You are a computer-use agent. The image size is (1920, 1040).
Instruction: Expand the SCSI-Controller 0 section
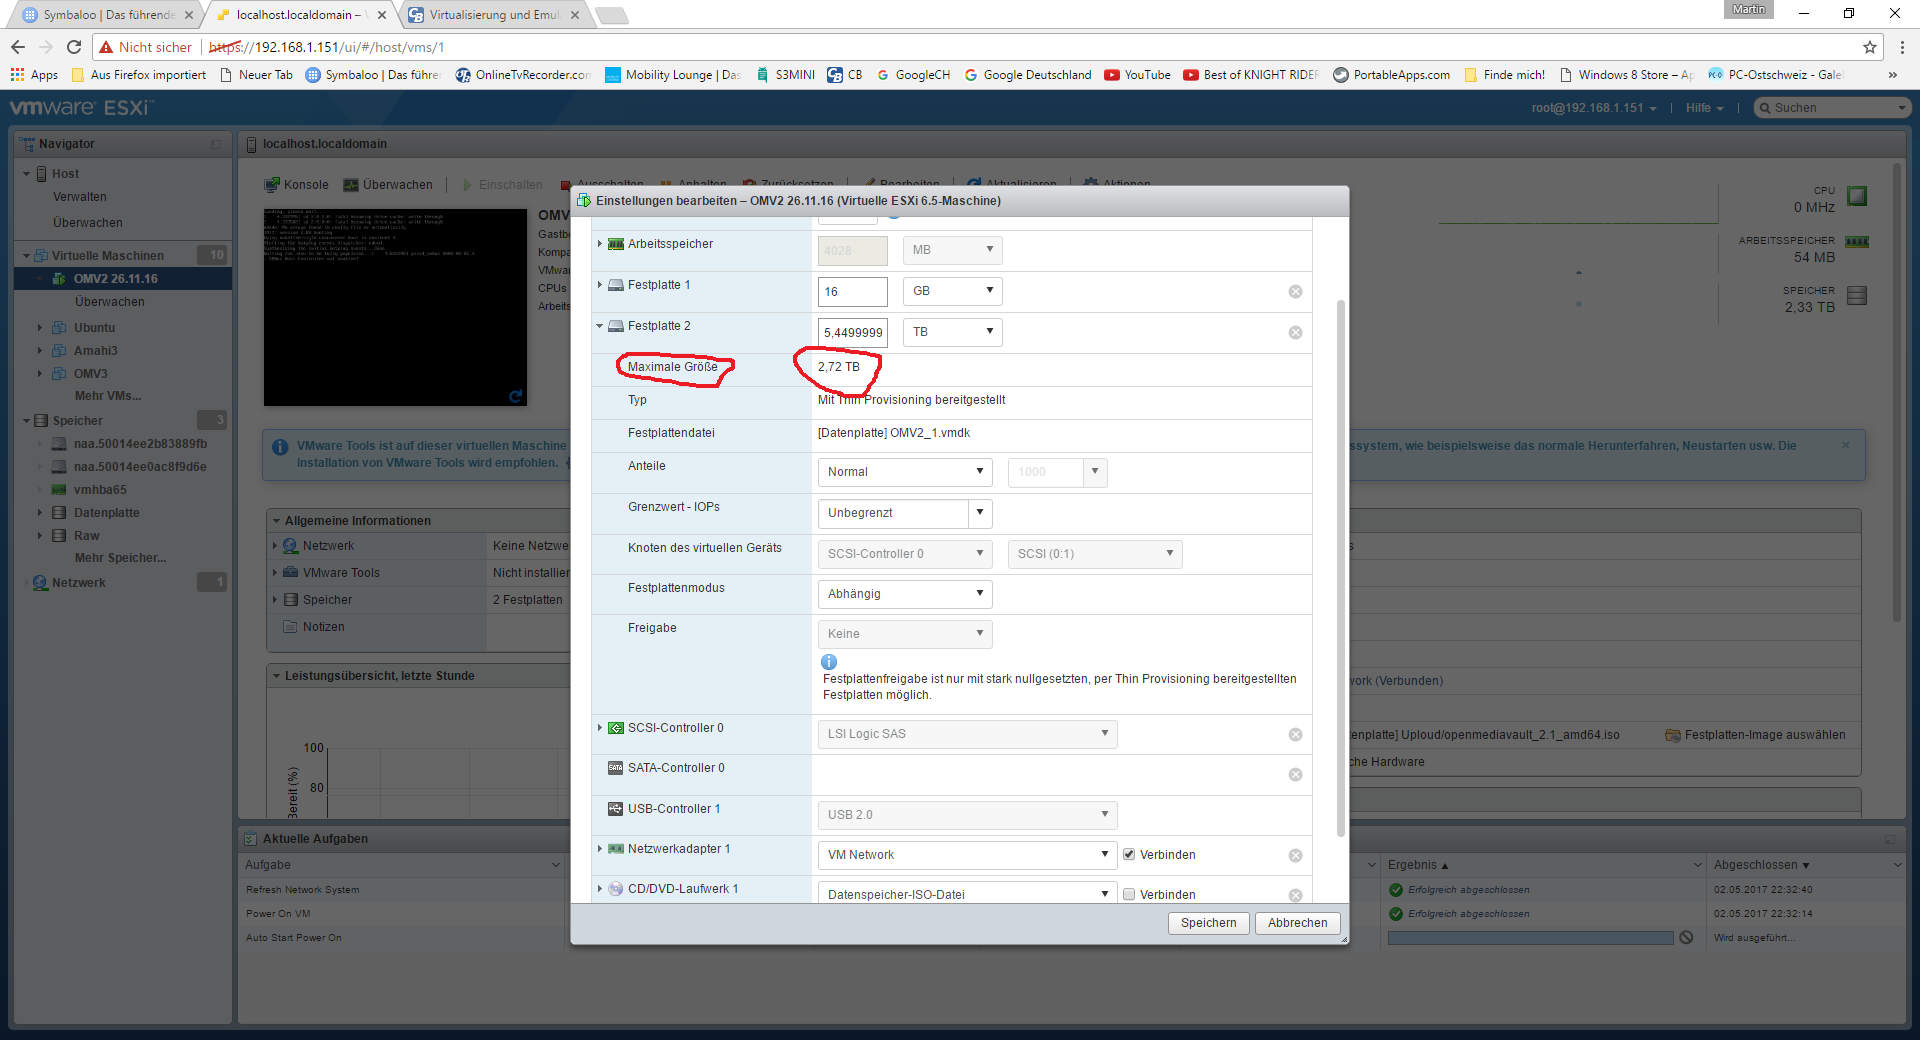click(x=600, y=728)
